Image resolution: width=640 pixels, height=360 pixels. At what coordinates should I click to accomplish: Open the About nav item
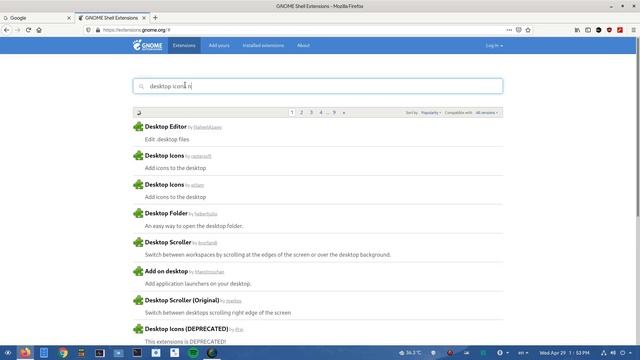(x=303, y=46)
